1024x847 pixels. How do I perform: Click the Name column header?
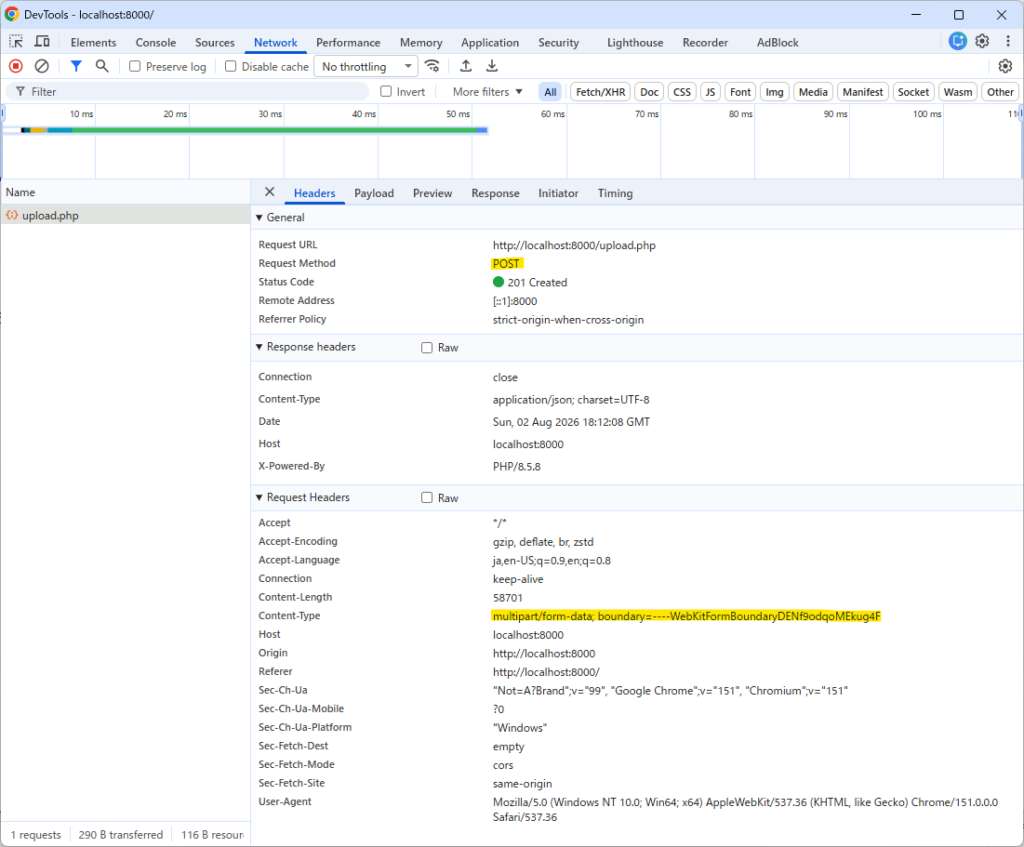click(125, 192)
